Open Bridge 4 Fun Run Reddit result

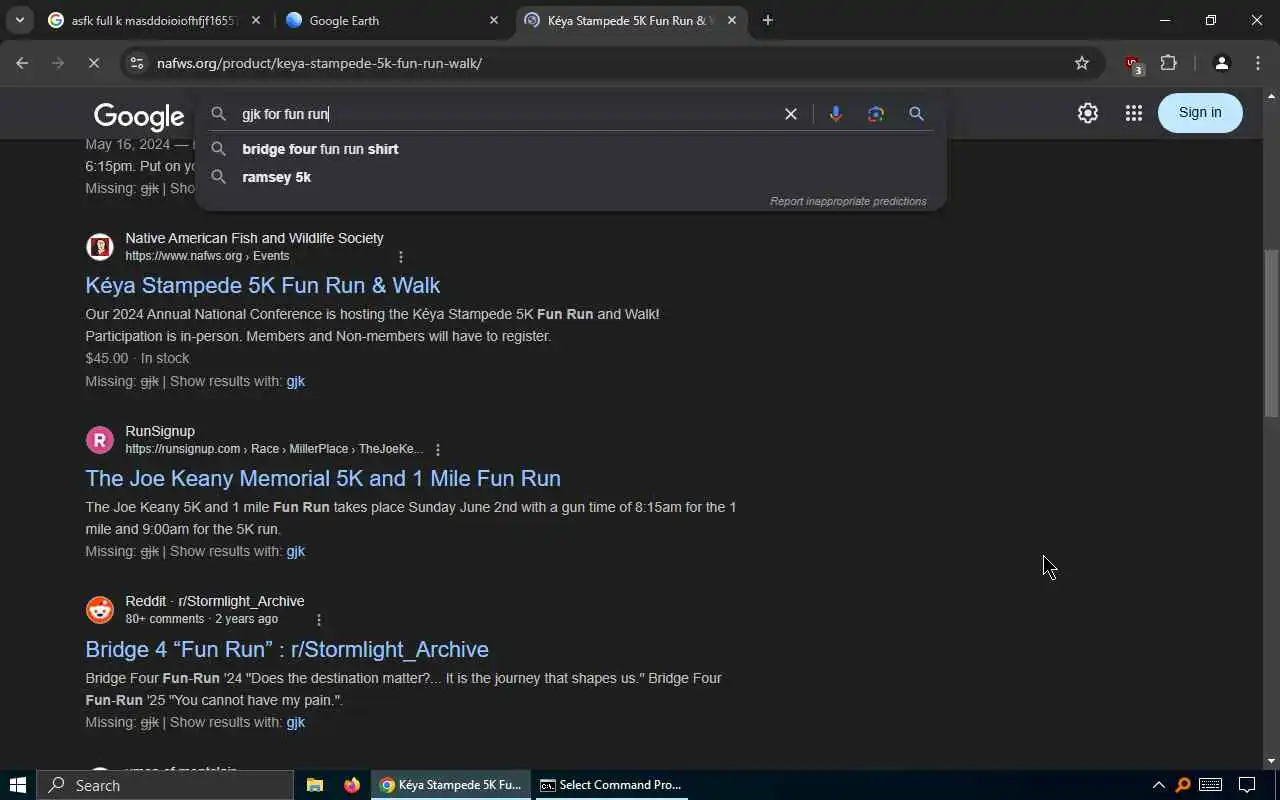pos(287,649)
